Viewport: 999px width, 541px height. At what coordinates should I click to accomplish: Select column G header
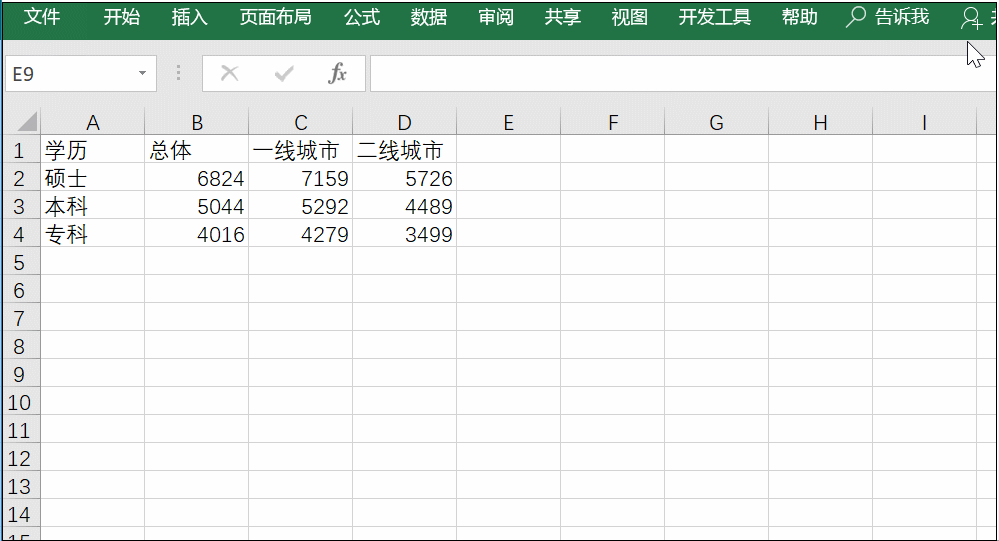point(716,122)
